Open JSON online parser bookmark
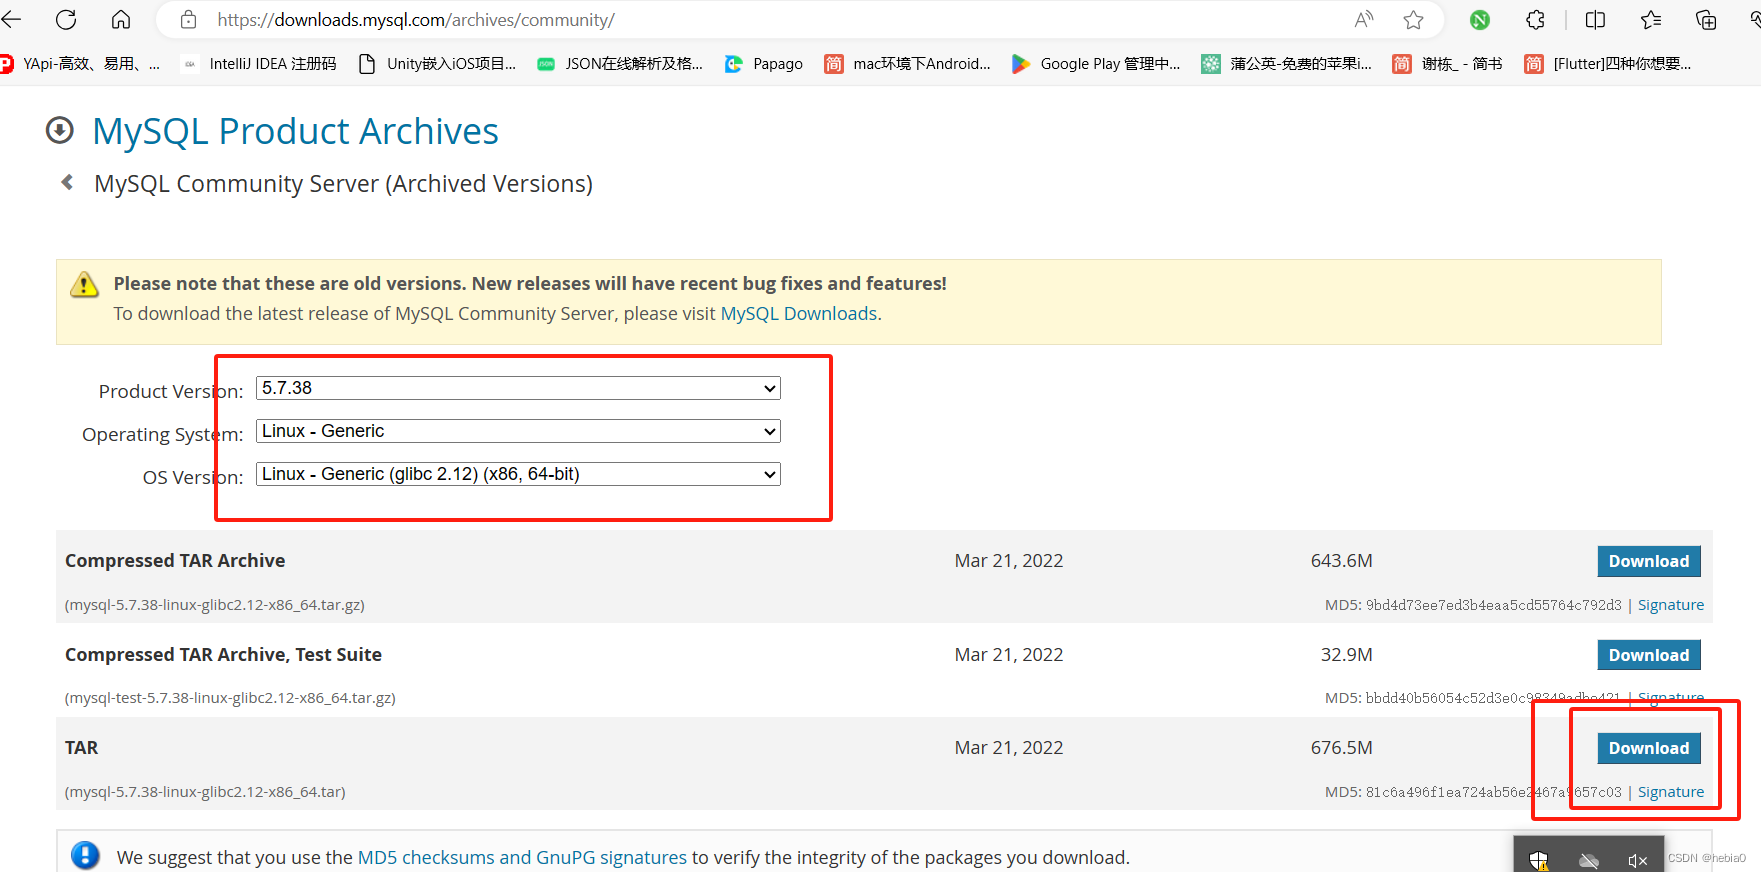Viewport: 1761px width, 872px height. tap(620, 64)
